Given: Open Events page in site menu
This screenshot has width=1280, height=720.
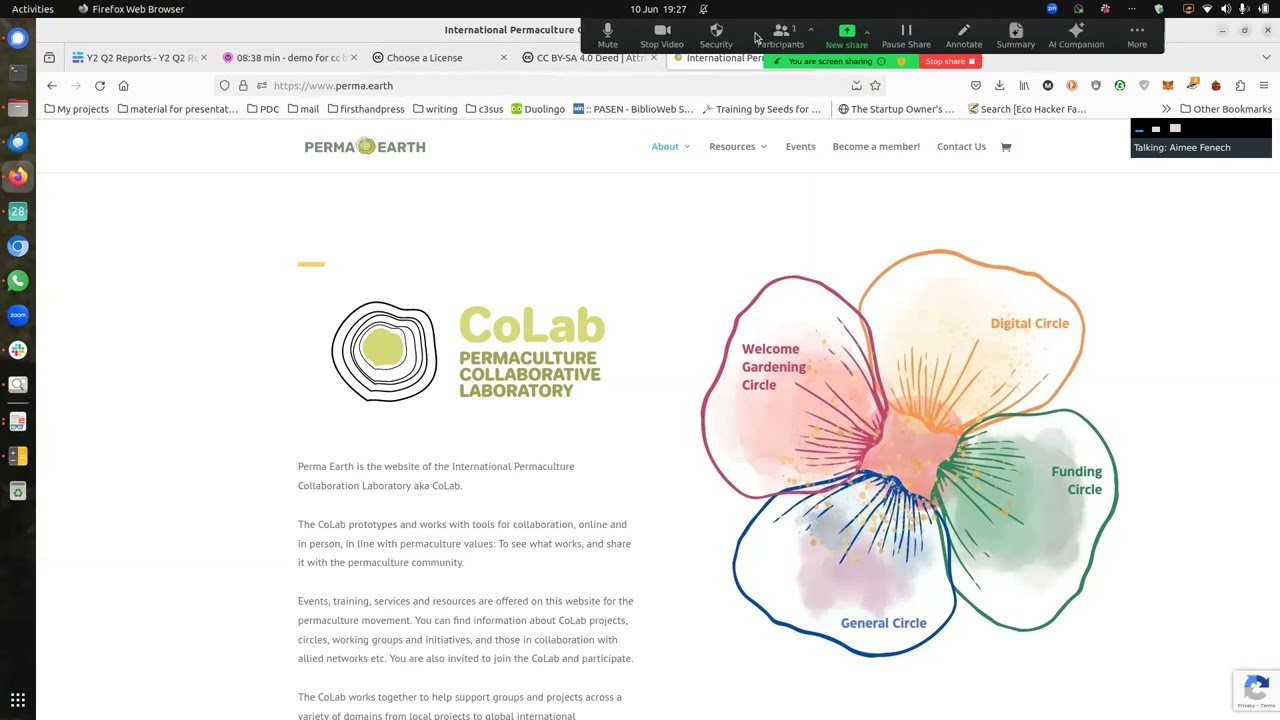Looking at the screenshot, I should coord(800,147).
